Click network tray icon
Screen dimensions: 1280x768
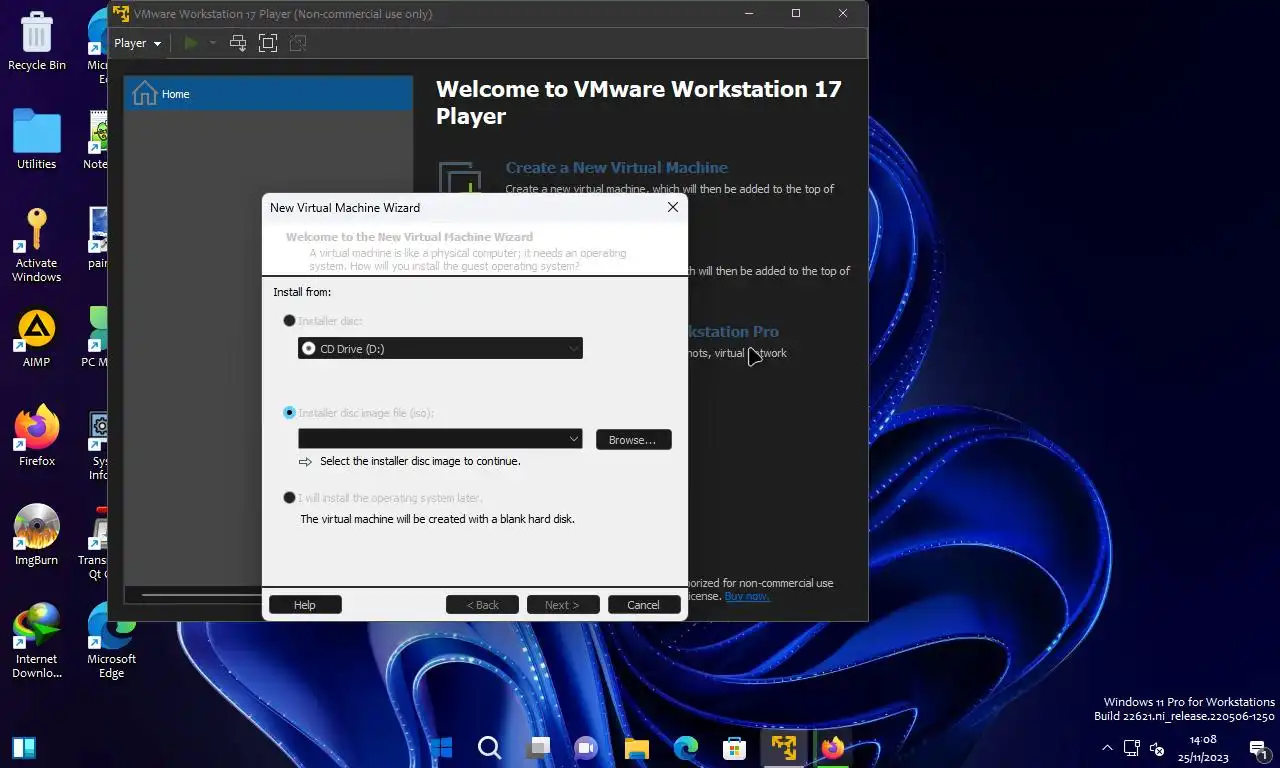point(1132,748)
